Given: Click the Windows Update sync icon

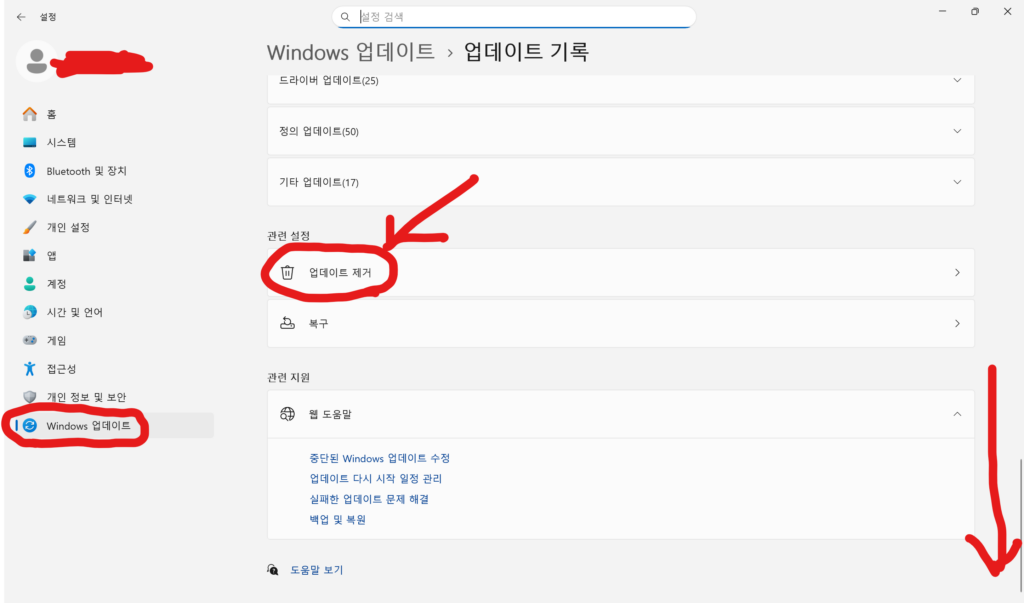Looking at the screenshot, I should coord(29,426).
